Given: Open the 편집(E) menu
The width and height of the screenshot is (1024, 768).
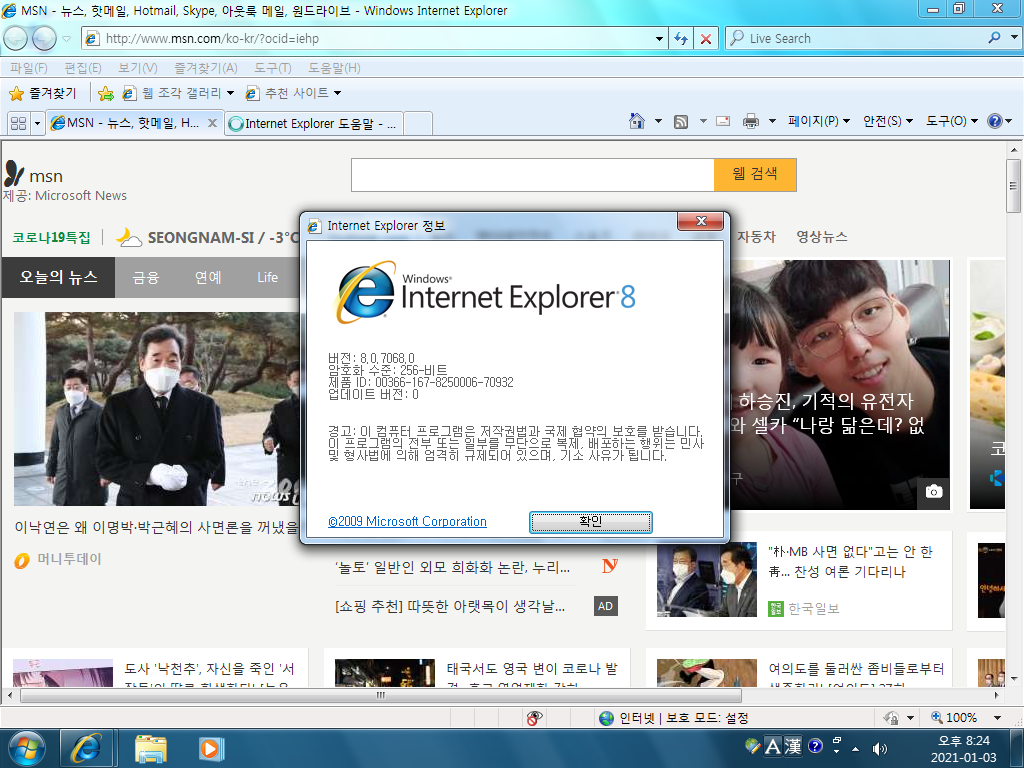Looking at the screenshot, I should coord(83,68).
